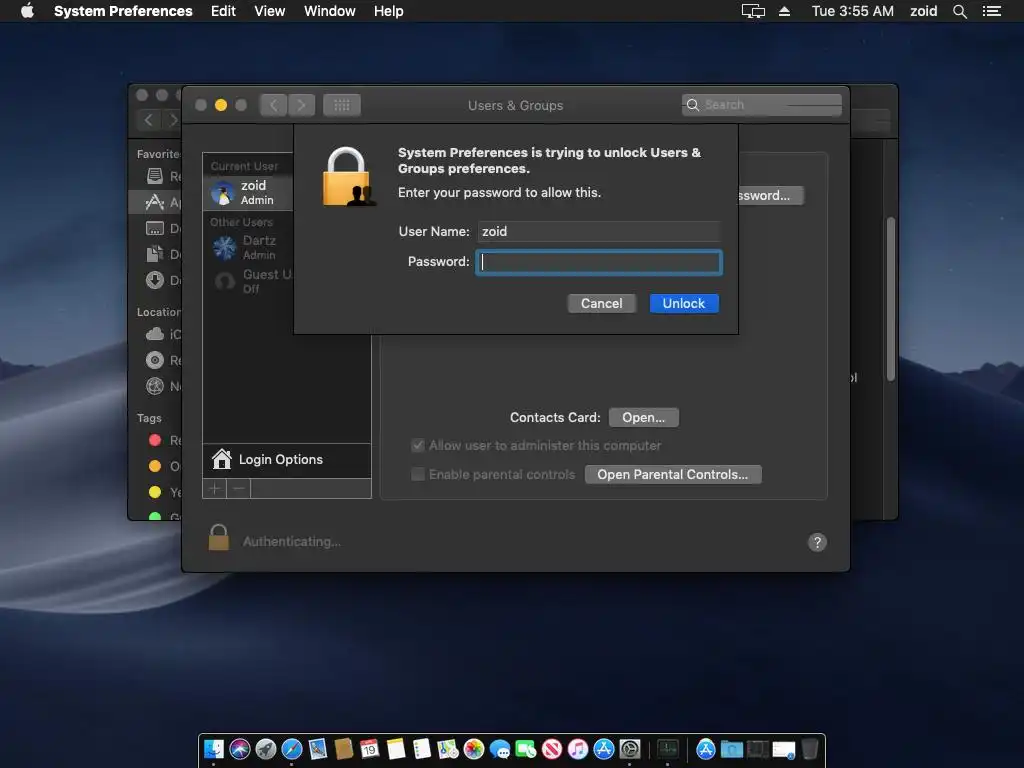Click add user plus button

pos(214,488)
